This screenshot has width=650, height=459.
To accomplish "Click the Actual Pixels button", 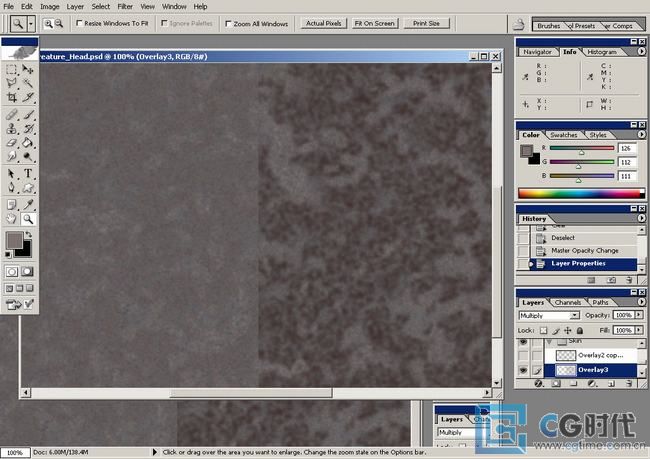I will coord(323,24).
